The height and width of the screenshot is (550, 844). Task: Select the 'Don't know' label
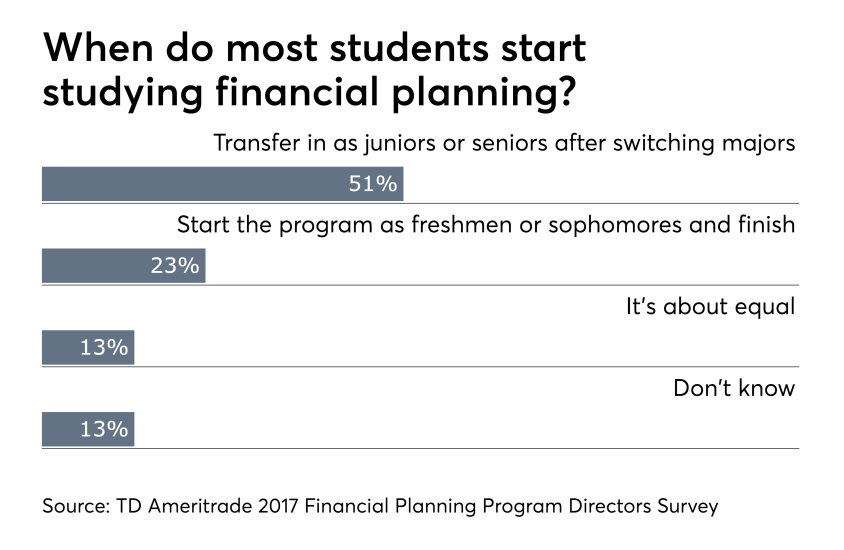point(735,388)
